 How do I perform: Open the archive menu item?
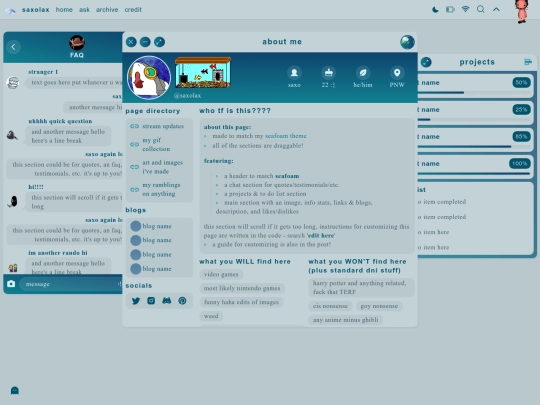coord(107,10)
